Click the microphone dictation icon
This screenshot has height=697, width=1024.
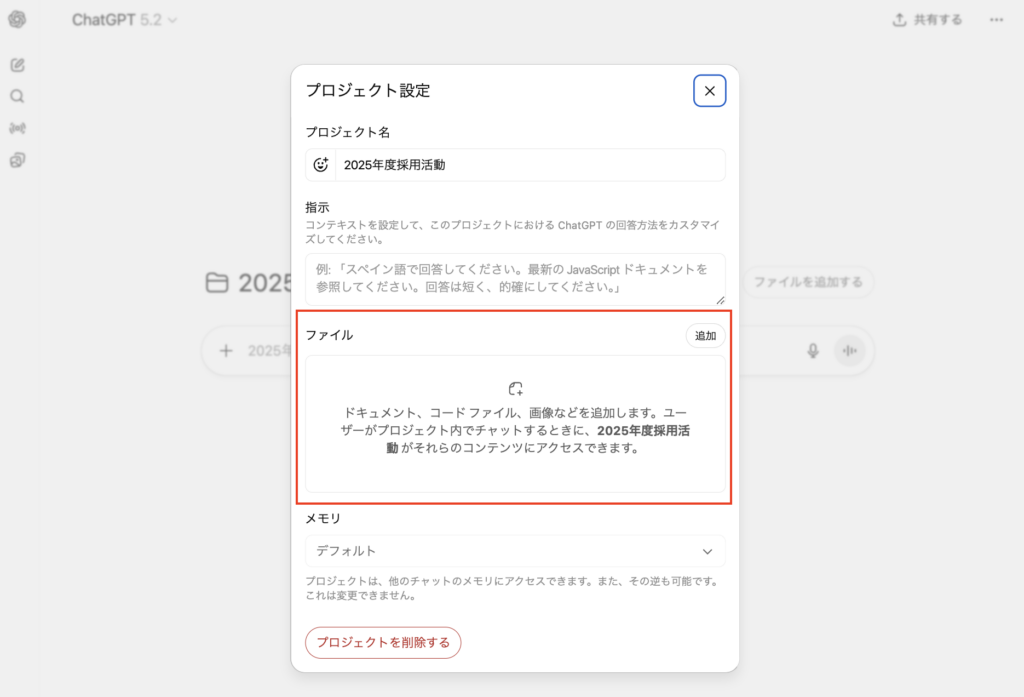click(813, 351)
